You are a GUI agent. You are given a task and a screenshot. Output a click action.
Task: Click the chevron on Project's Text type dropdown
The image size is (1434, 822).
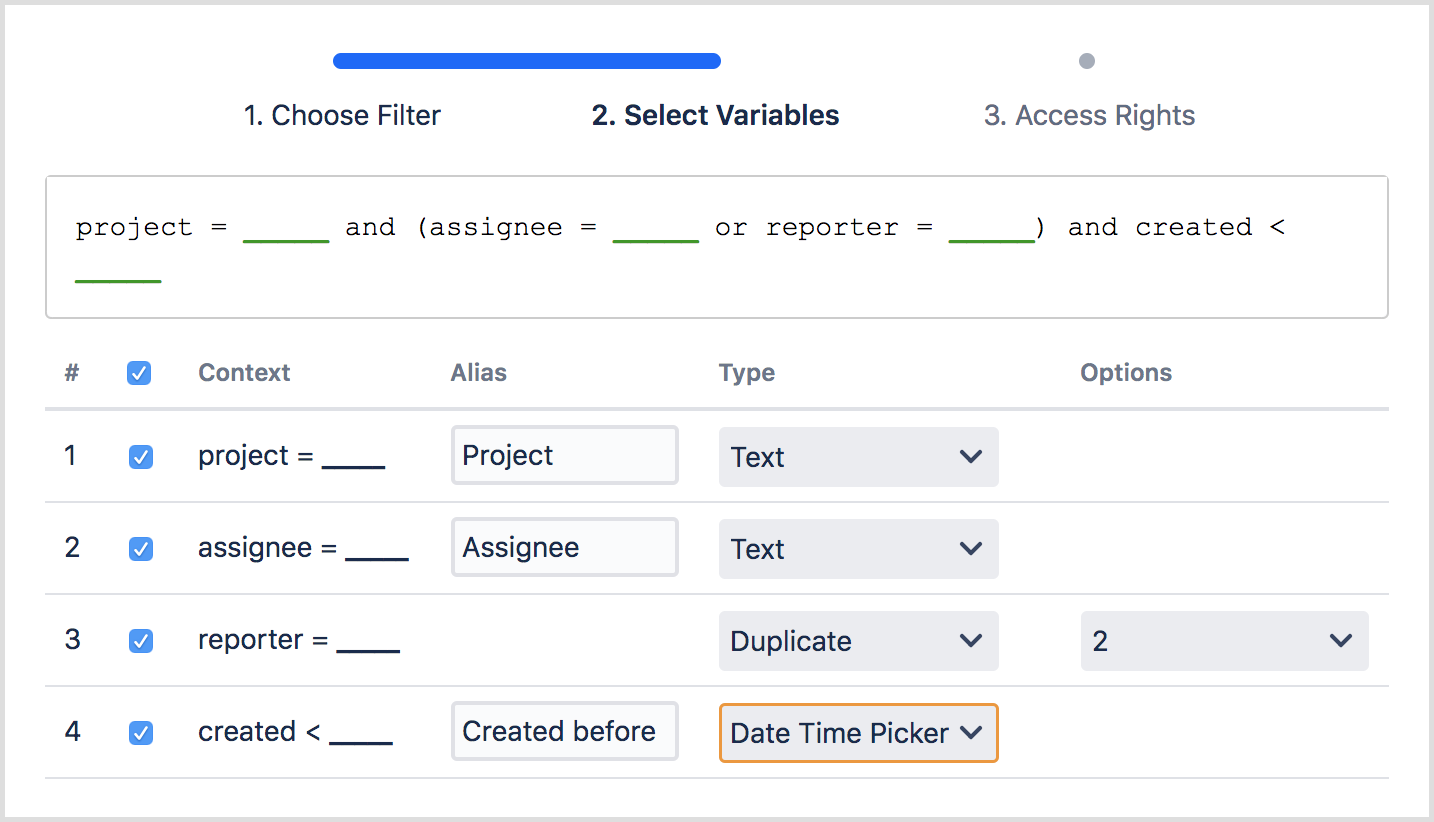click(x=970, y=457)
